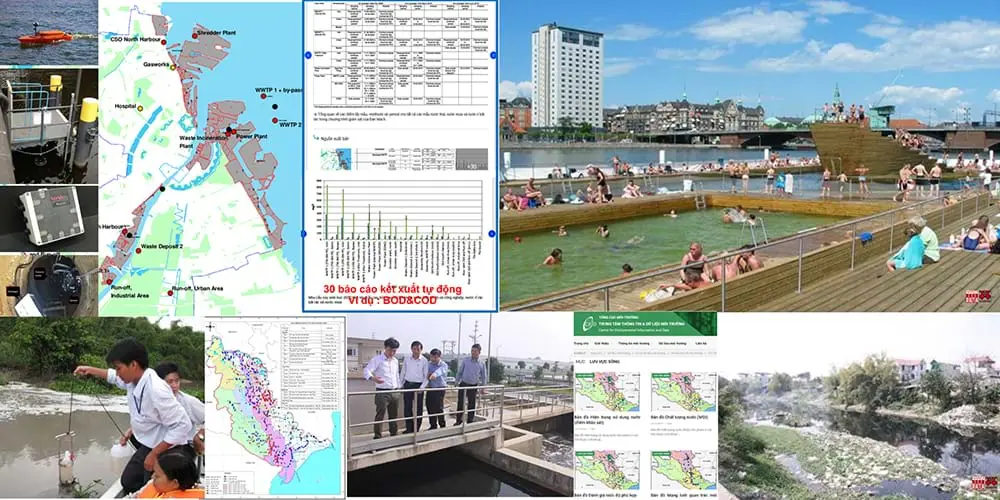Screen dimensions: 1000x500
Task: Select the yellow Hospital marker on map
Action: pos(140,108)
